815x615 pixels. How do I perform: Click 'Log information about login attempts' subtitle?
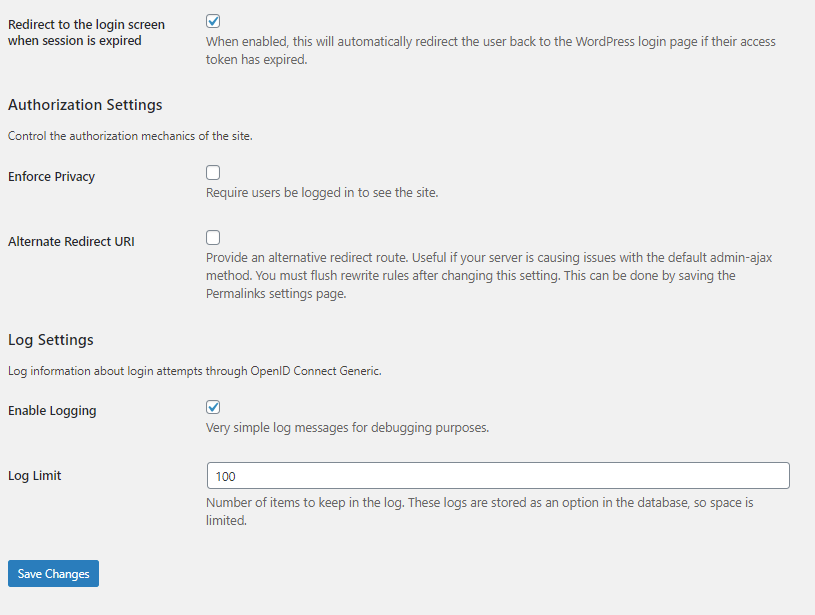[x=194, y=371]
